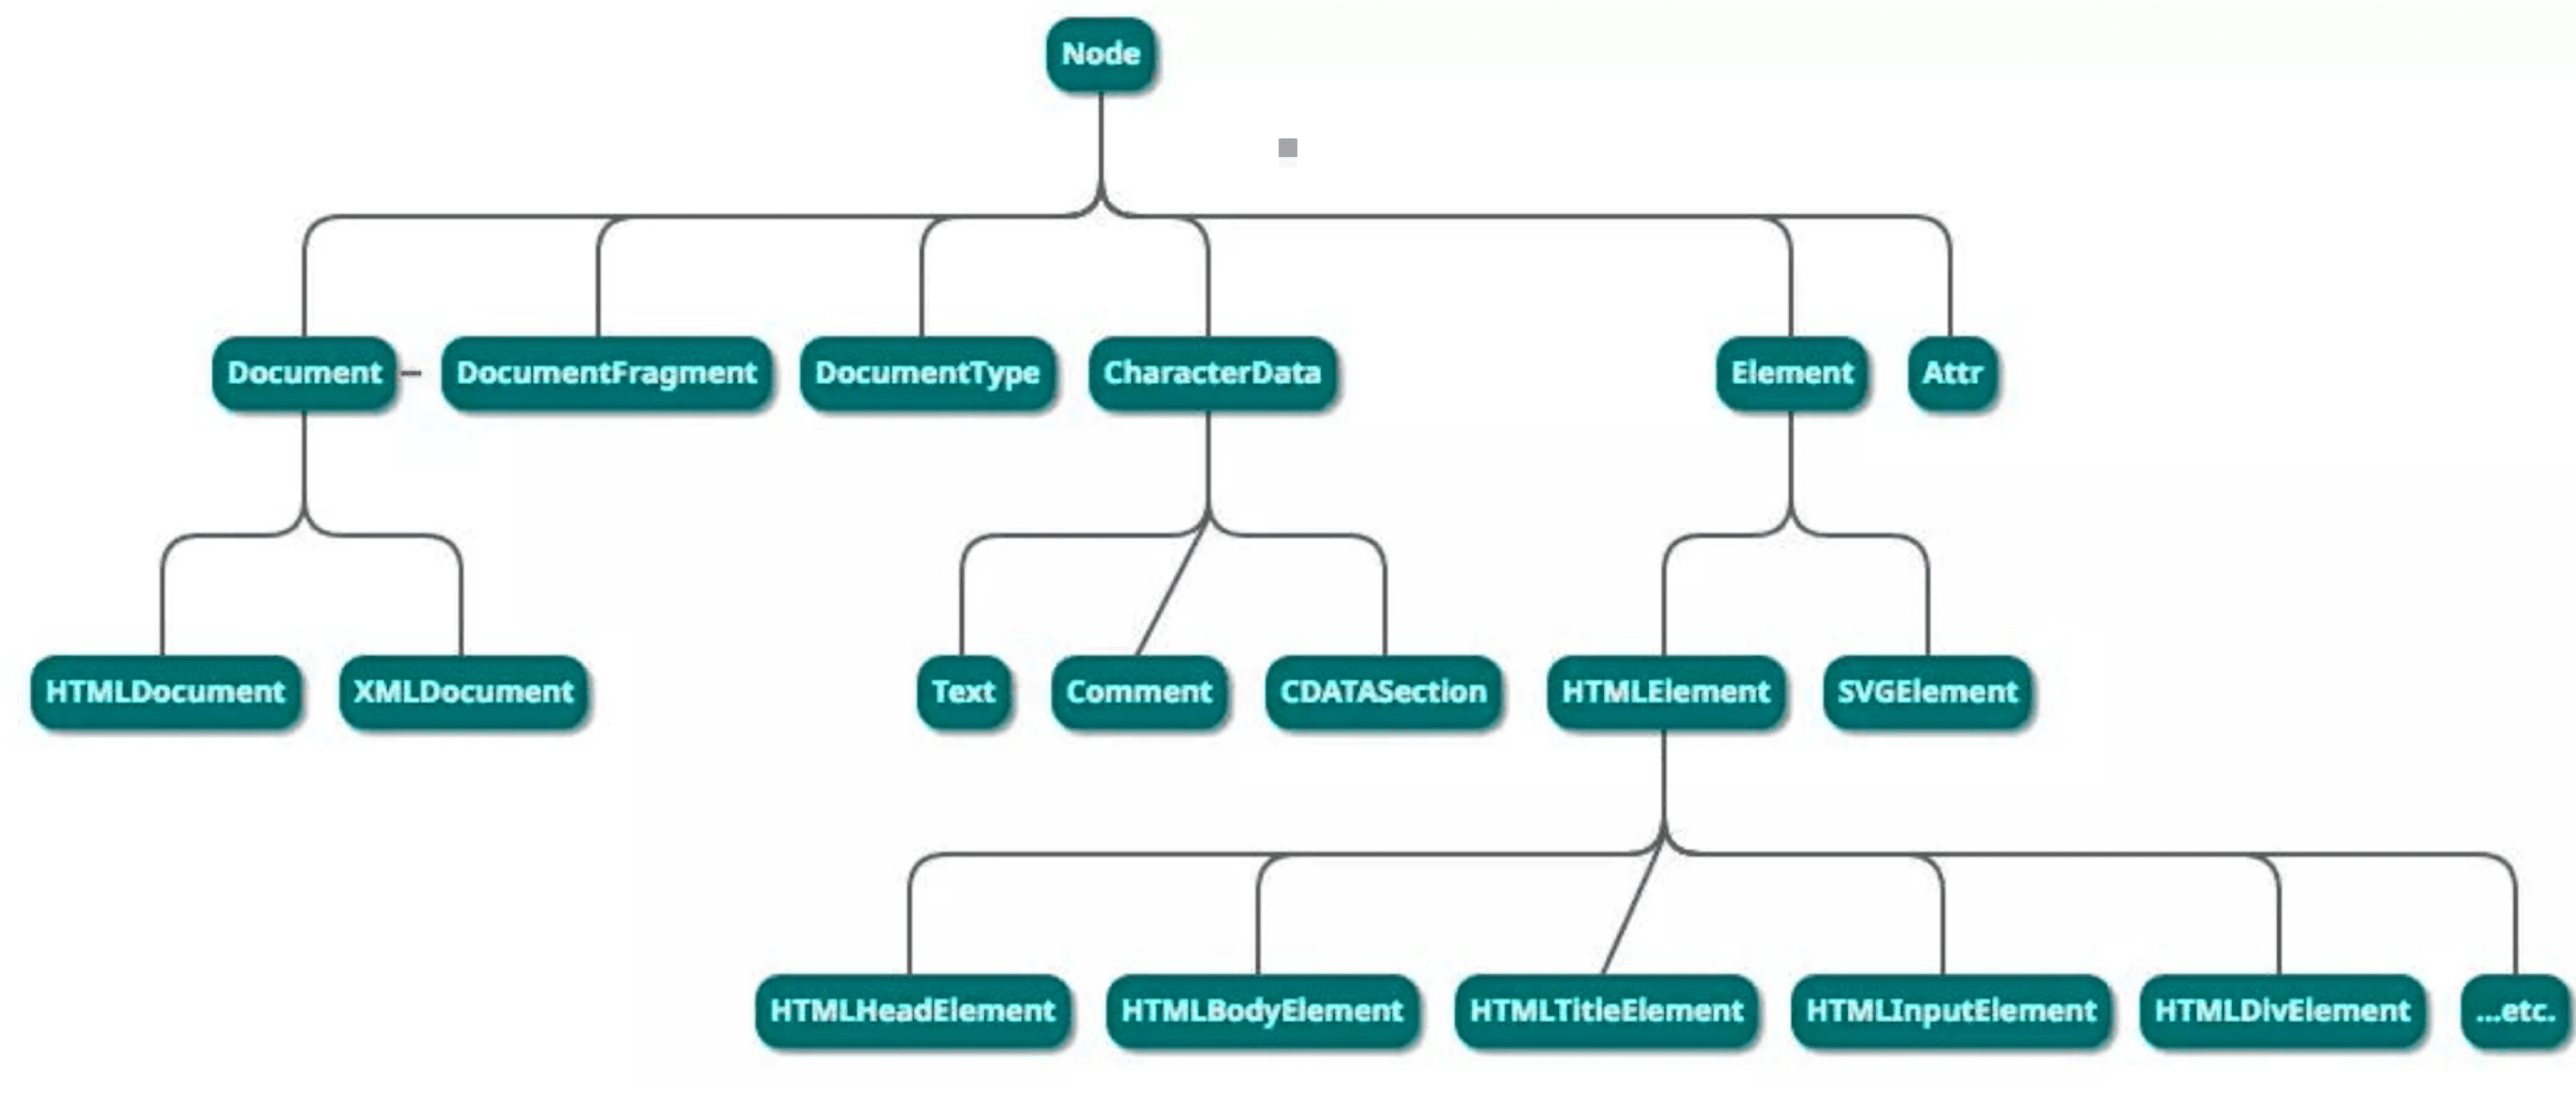This screenshot has width=2576, height=1107.
Task: Click the Comment node
Action: tap(1138, 692)
